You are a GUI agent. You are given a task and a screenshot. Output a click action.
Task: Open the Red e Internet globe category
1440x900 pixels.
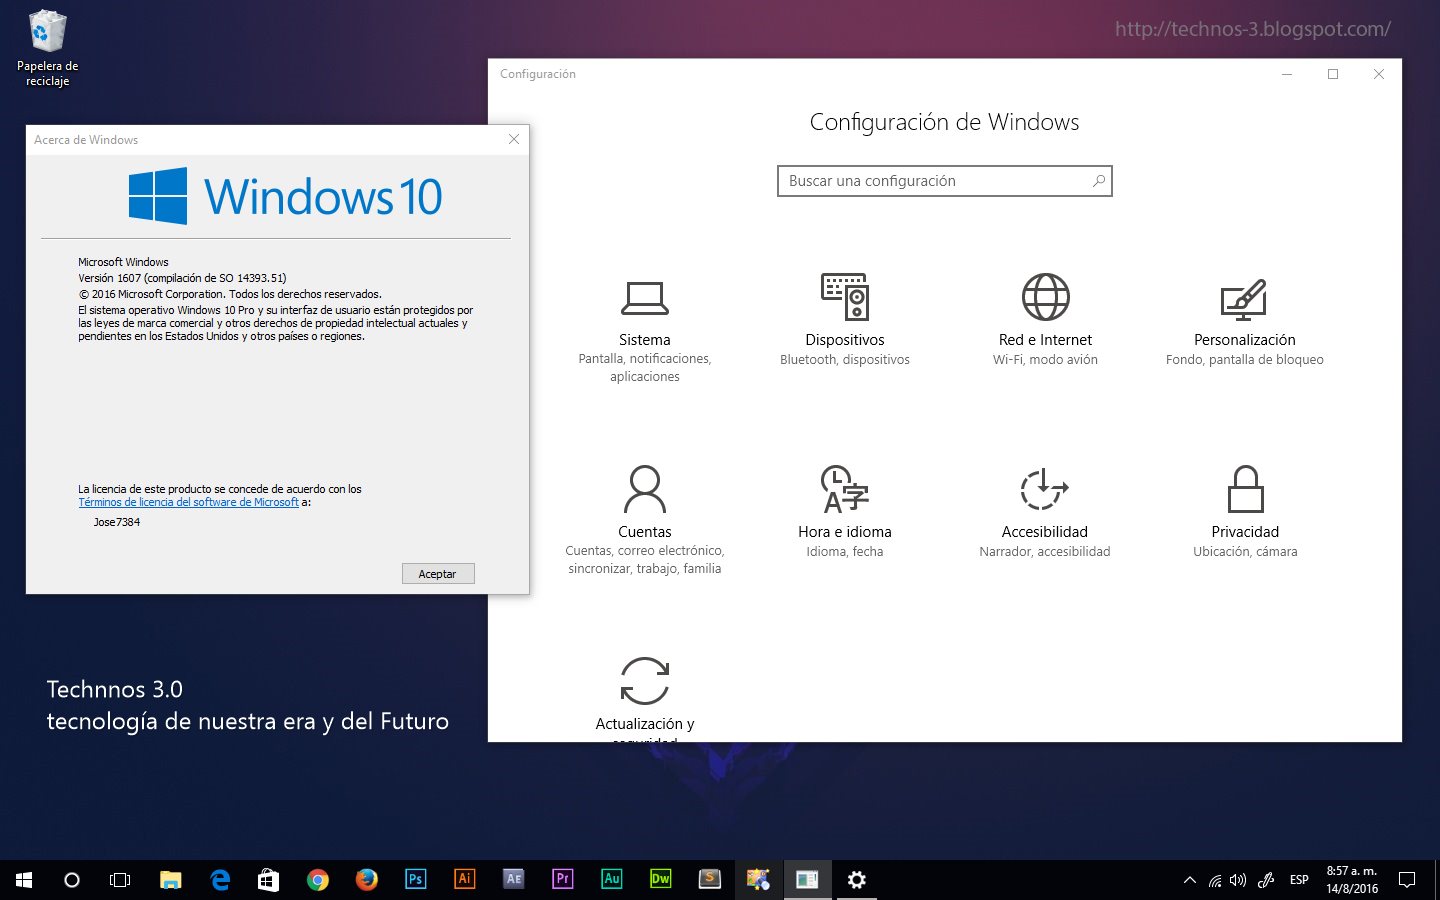pos(1045,320)
